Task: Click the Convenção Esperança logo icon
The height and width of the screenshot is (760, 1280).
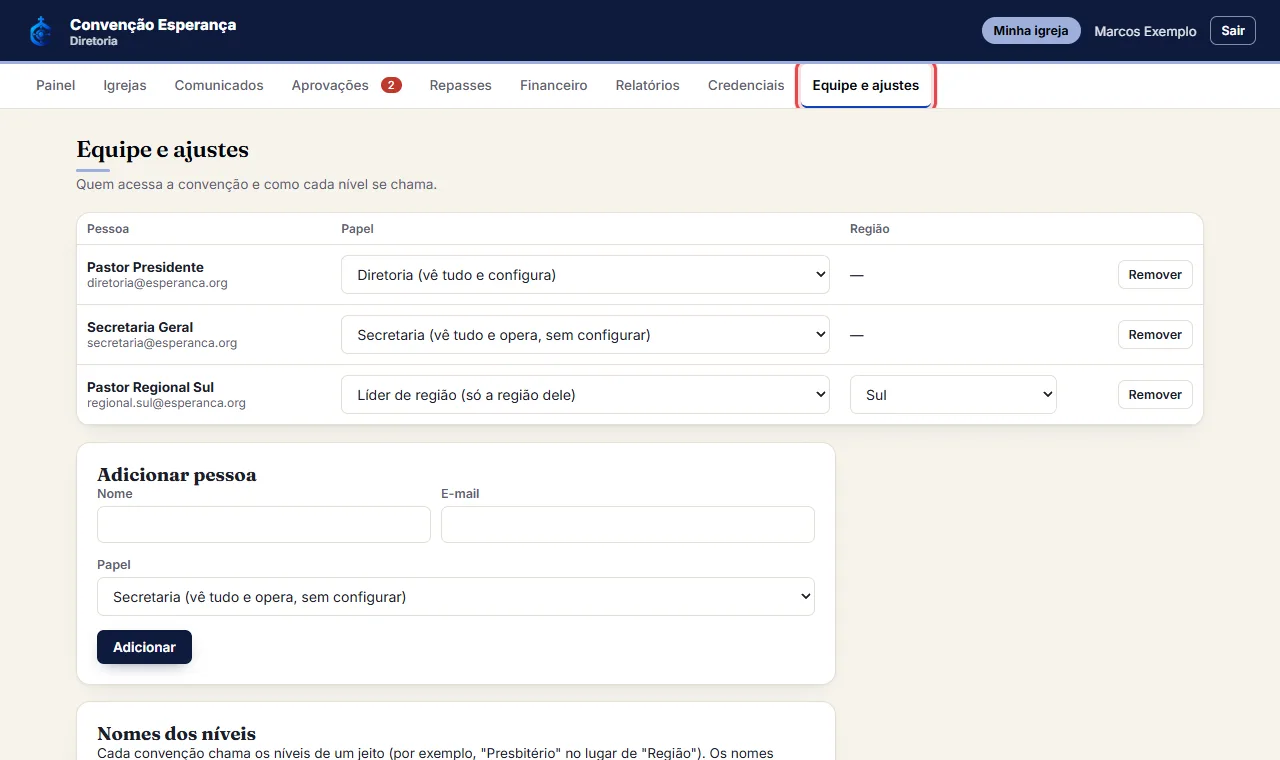Action: click(41, 31)
